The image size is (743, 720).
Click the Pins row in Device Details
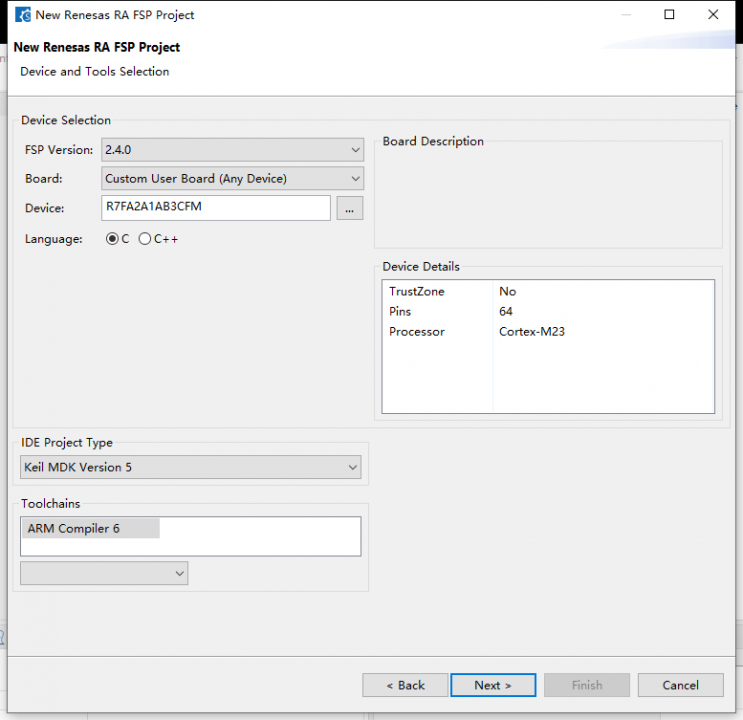(x=548, y=311)
